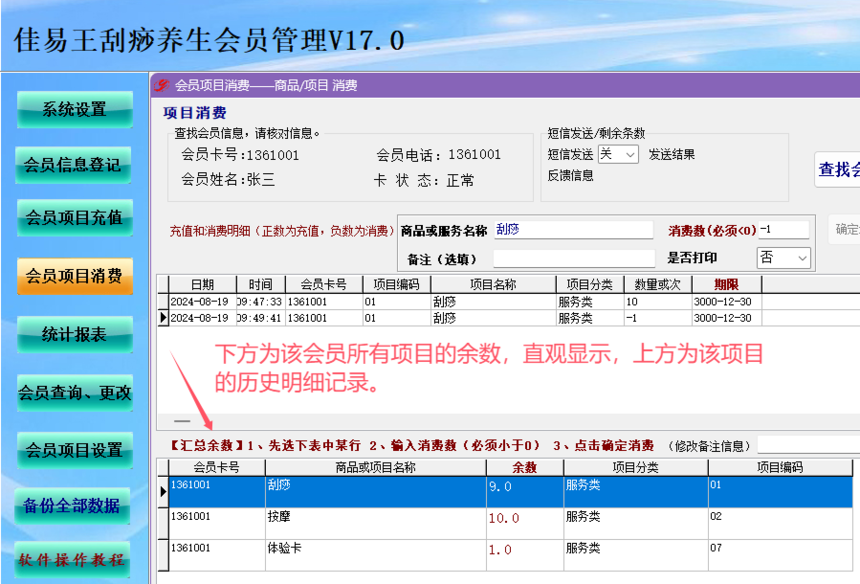Image resolution: width=860 pixels, height=584 pixels.
Task: Click the 商品或项目名称 column header
Action: pos(376,468)
